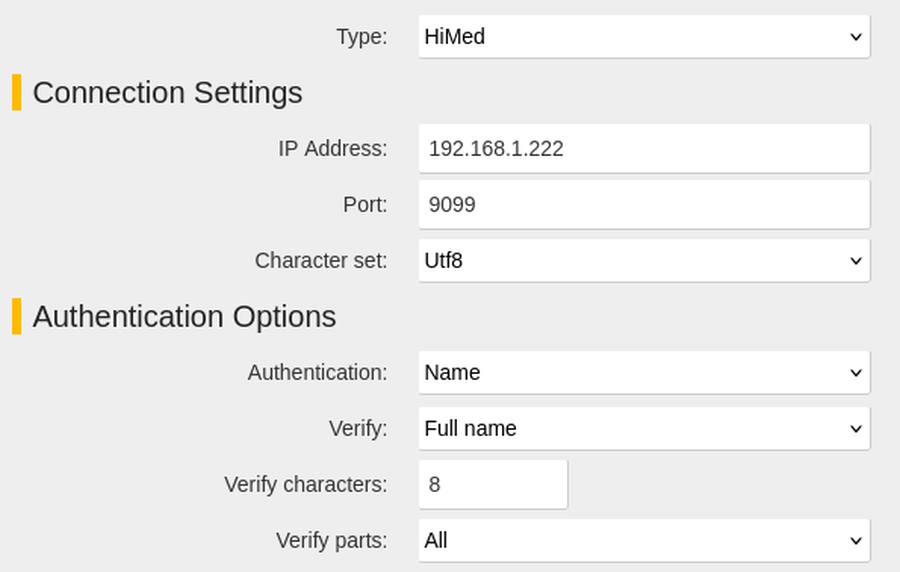Open the Character set dropdown showing Utf8
Viewport: 900px width, 572px height.
click(644, 260)
